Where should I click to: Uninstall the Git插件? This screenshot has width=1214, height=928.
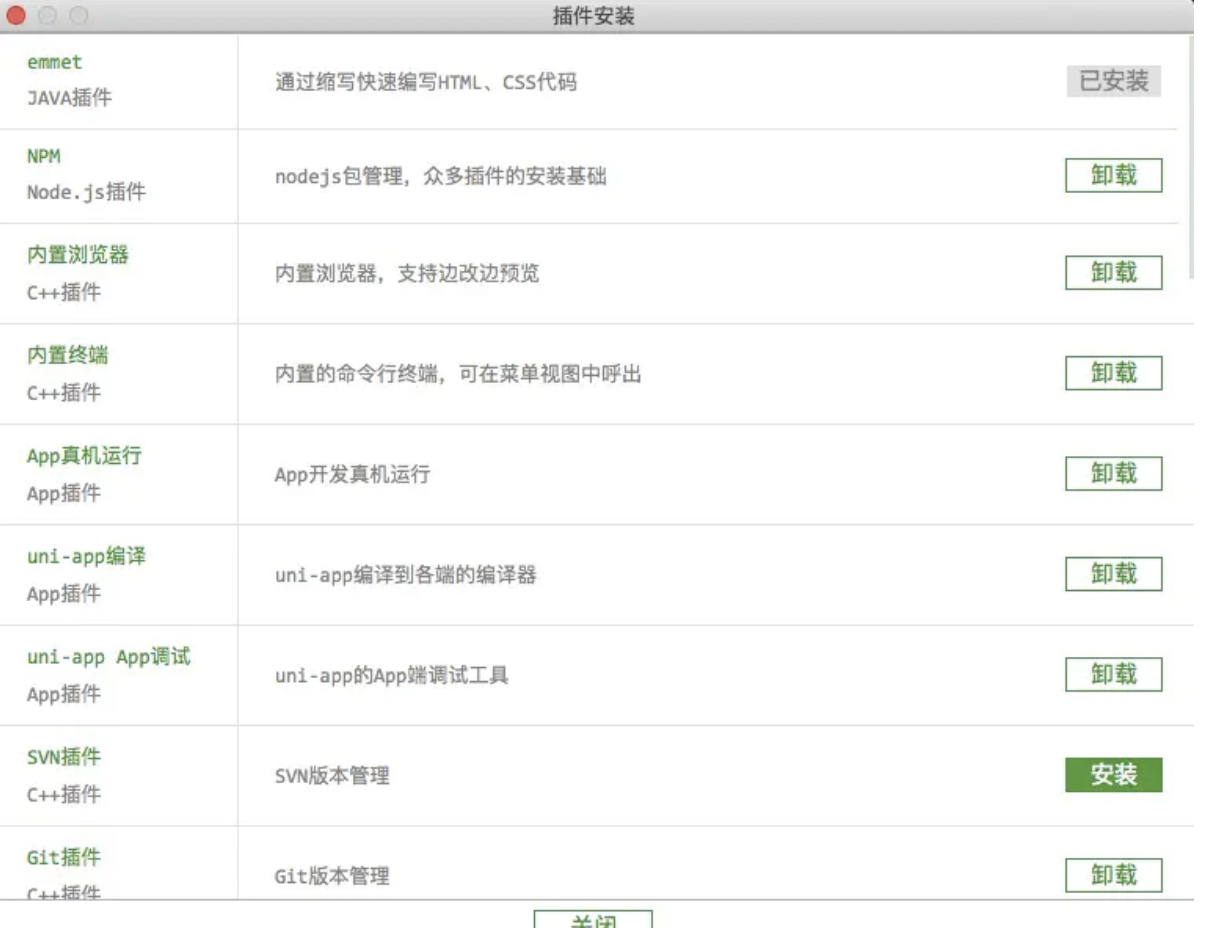coord(1113,876)
